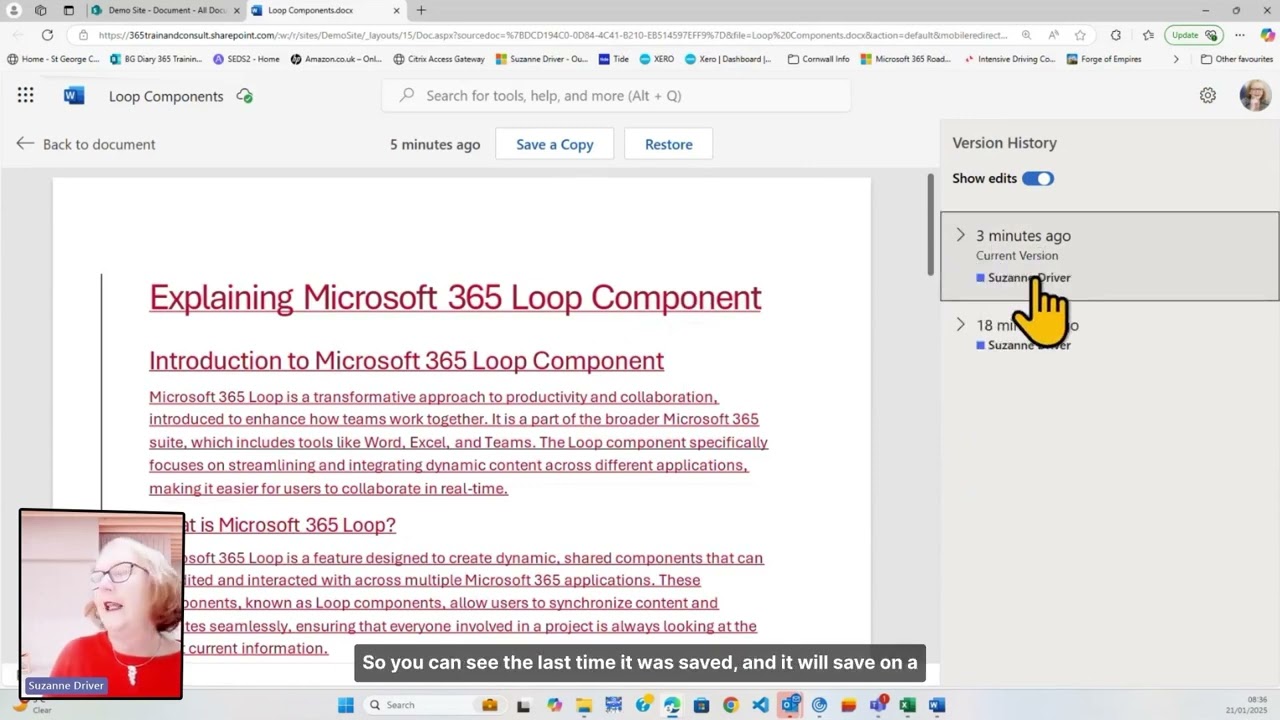This screenshot has width=1280, height=720.
Task: Open the browser favourites list icon
Action: point(1148,35)
